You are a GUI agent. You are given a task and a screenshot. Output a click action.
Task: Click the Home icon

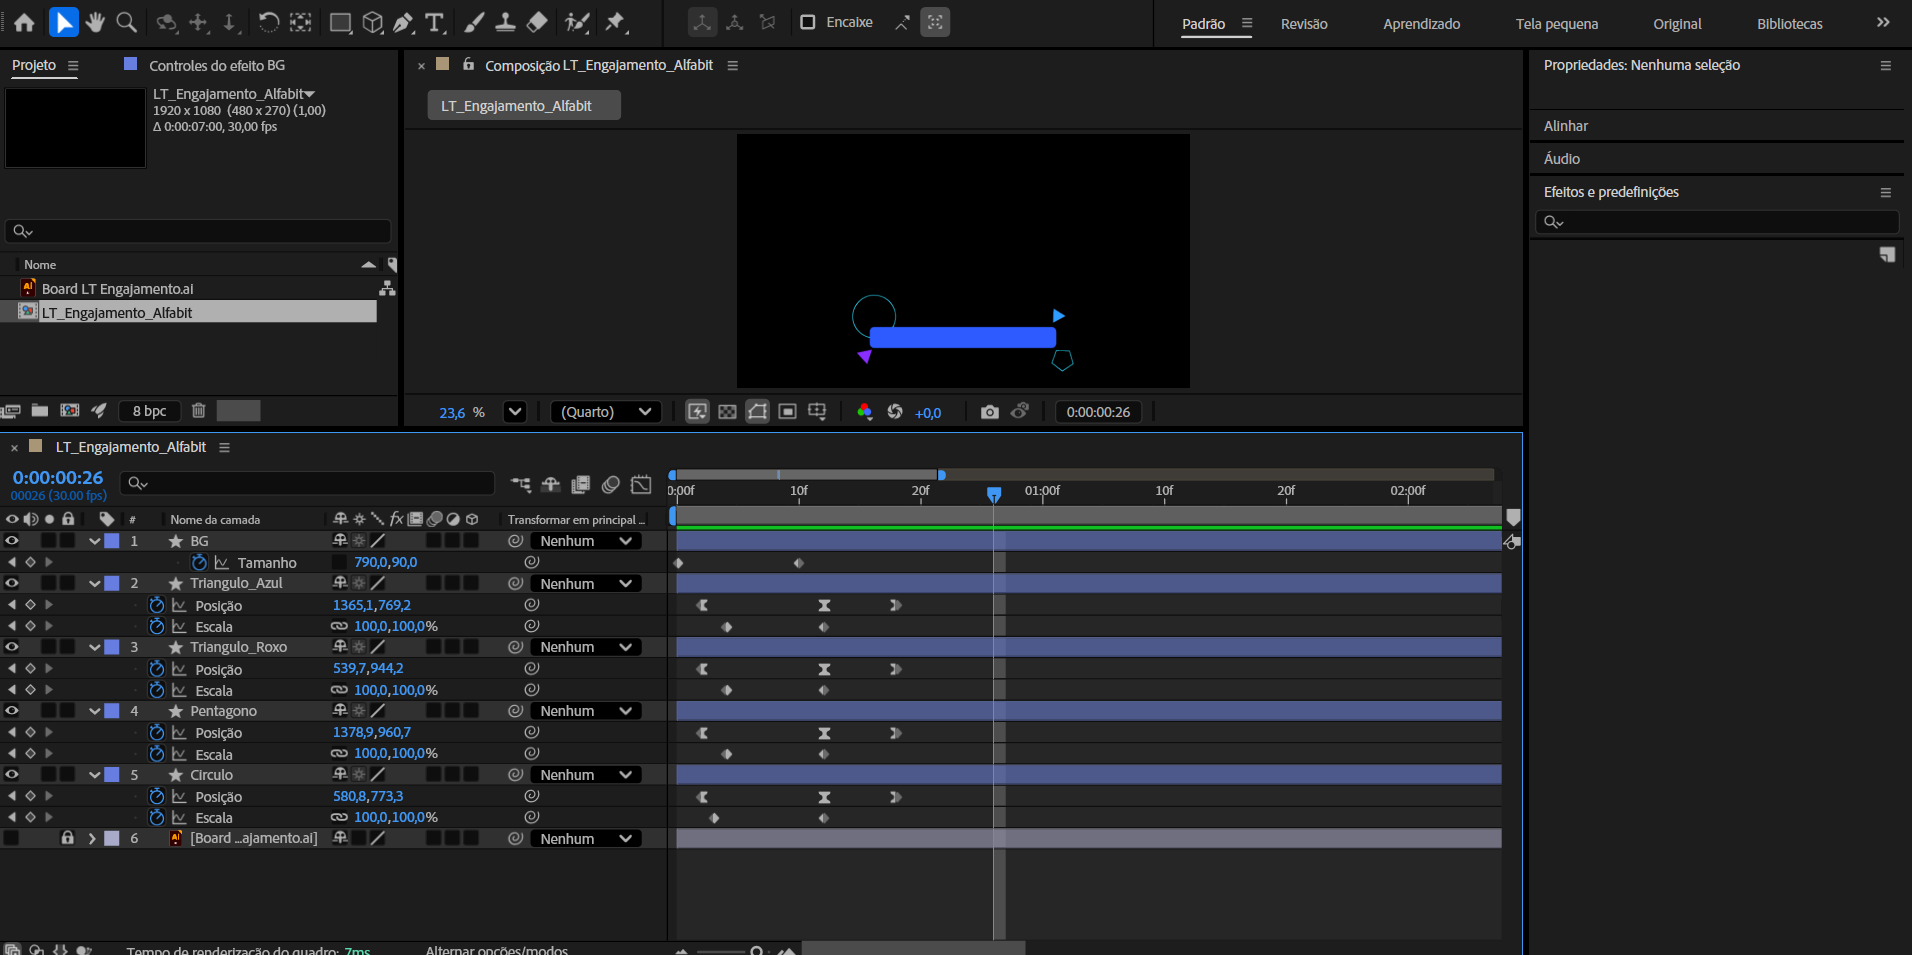[24, 23]
